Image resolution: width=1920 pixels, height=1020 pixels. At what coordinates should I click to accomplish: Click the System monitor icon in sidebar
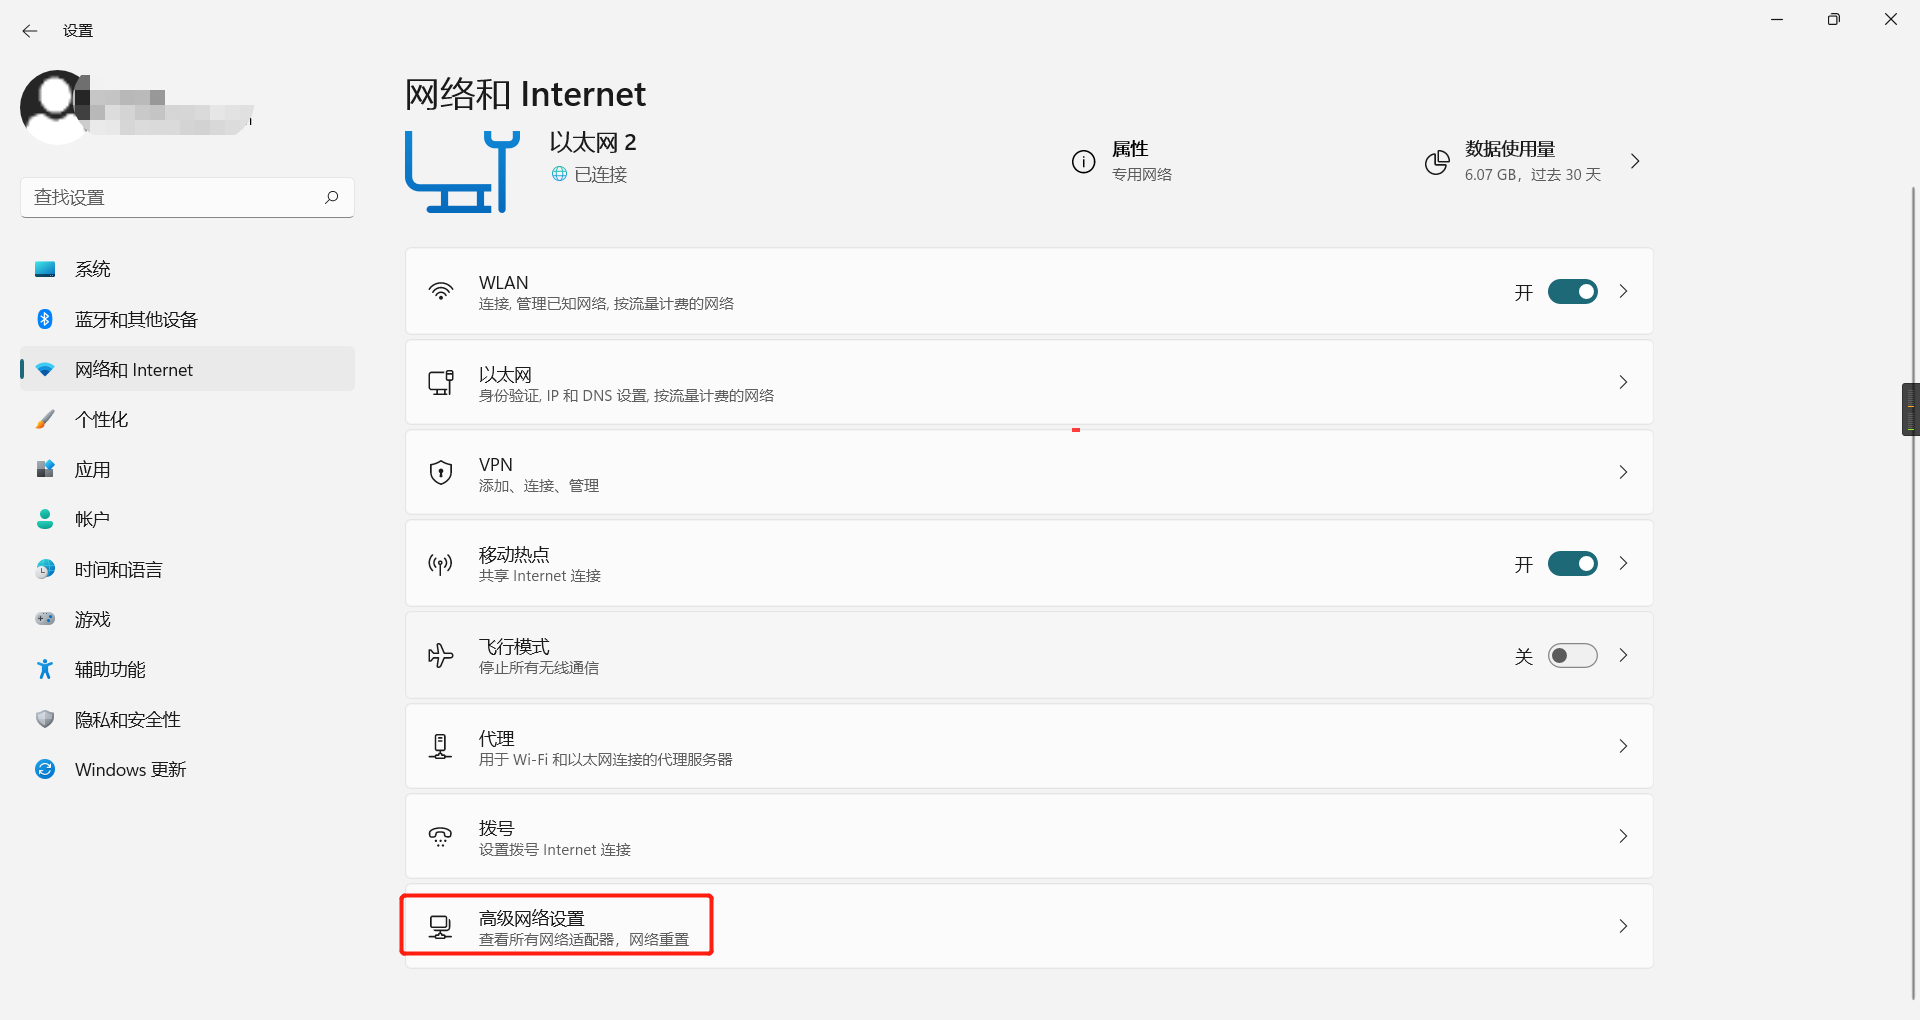(45, 269)
